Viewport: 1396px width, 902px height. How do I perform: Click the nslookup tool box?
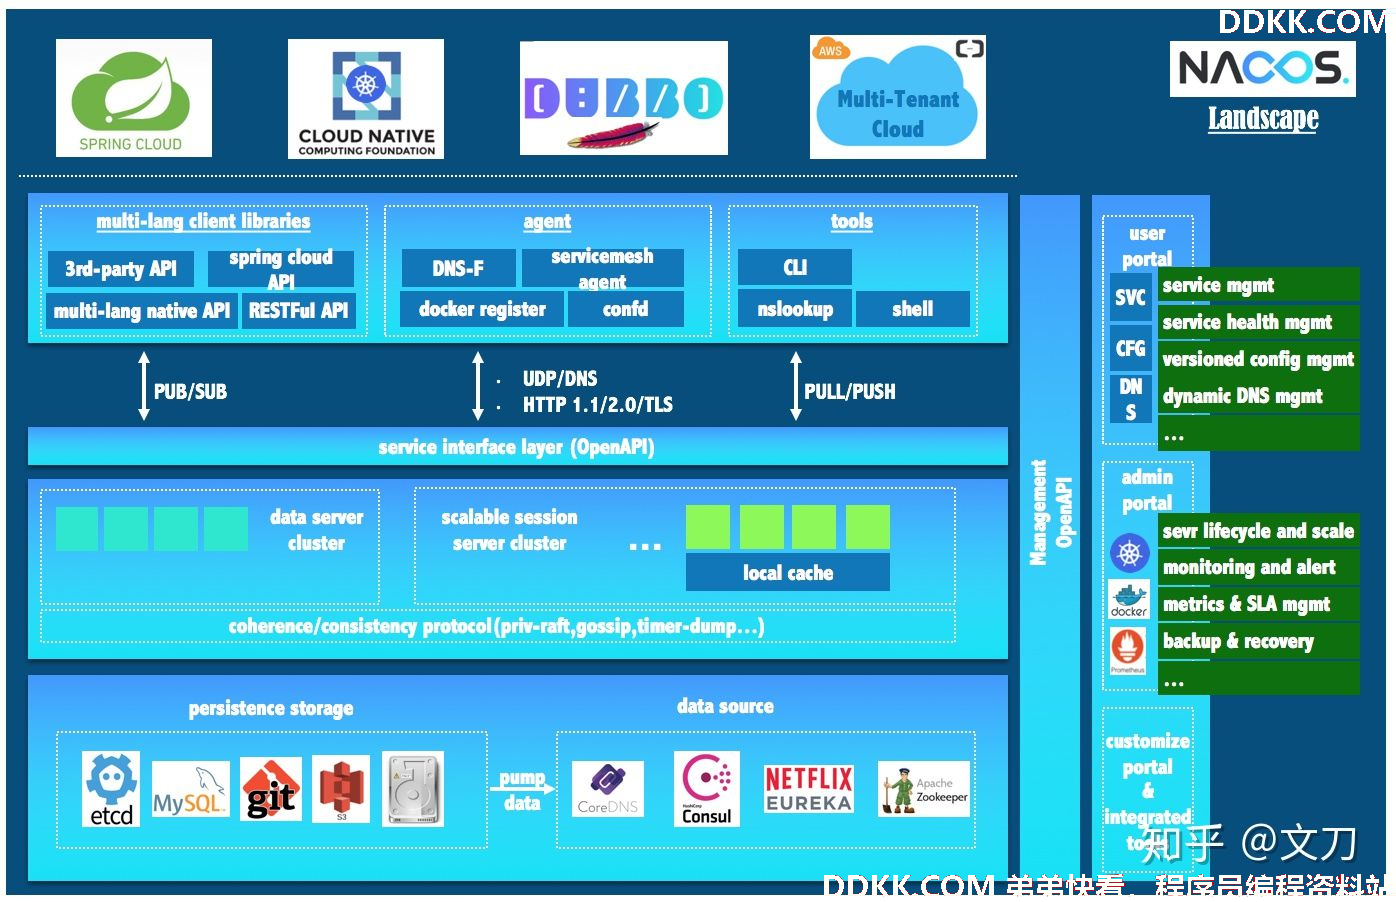tap(795, 309)
